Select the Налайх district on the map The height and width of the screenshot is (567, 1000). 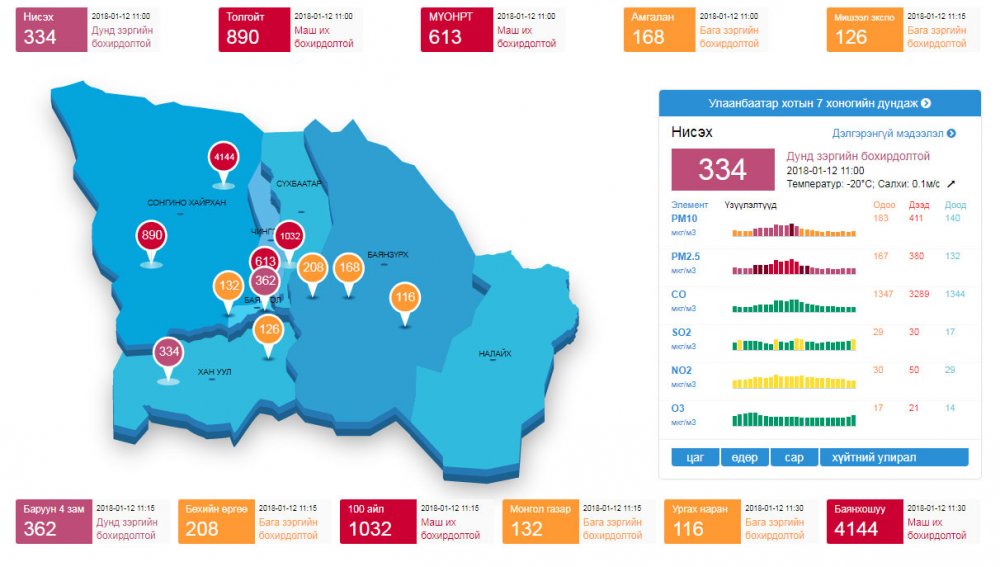(x=494, y=354)
